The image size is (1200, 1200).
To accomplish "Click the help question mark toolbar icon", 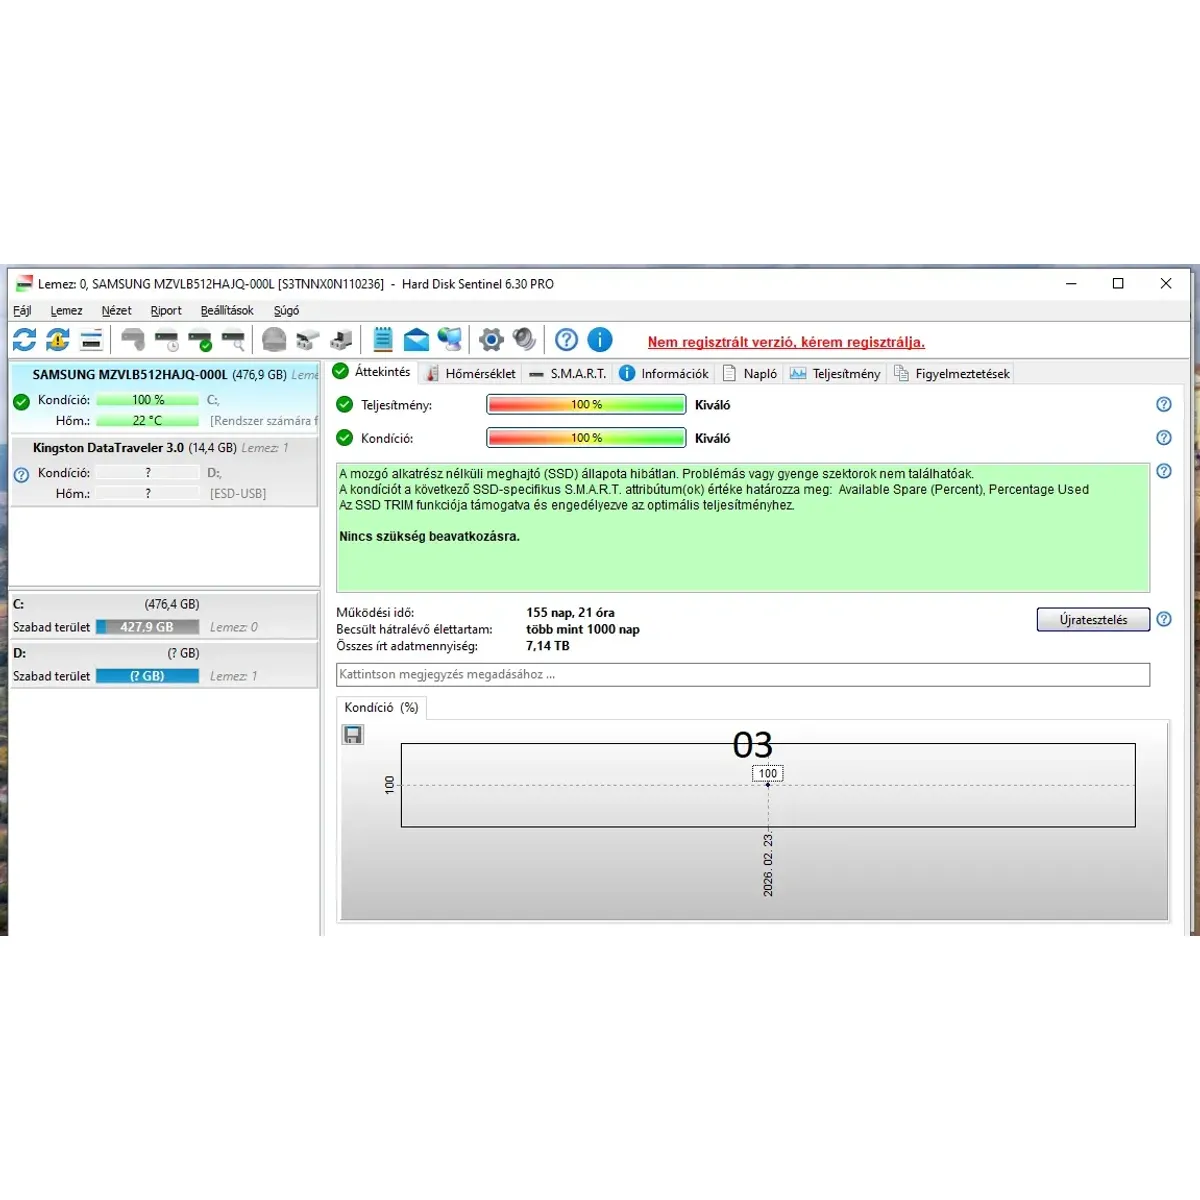I will tap(566, 340).
